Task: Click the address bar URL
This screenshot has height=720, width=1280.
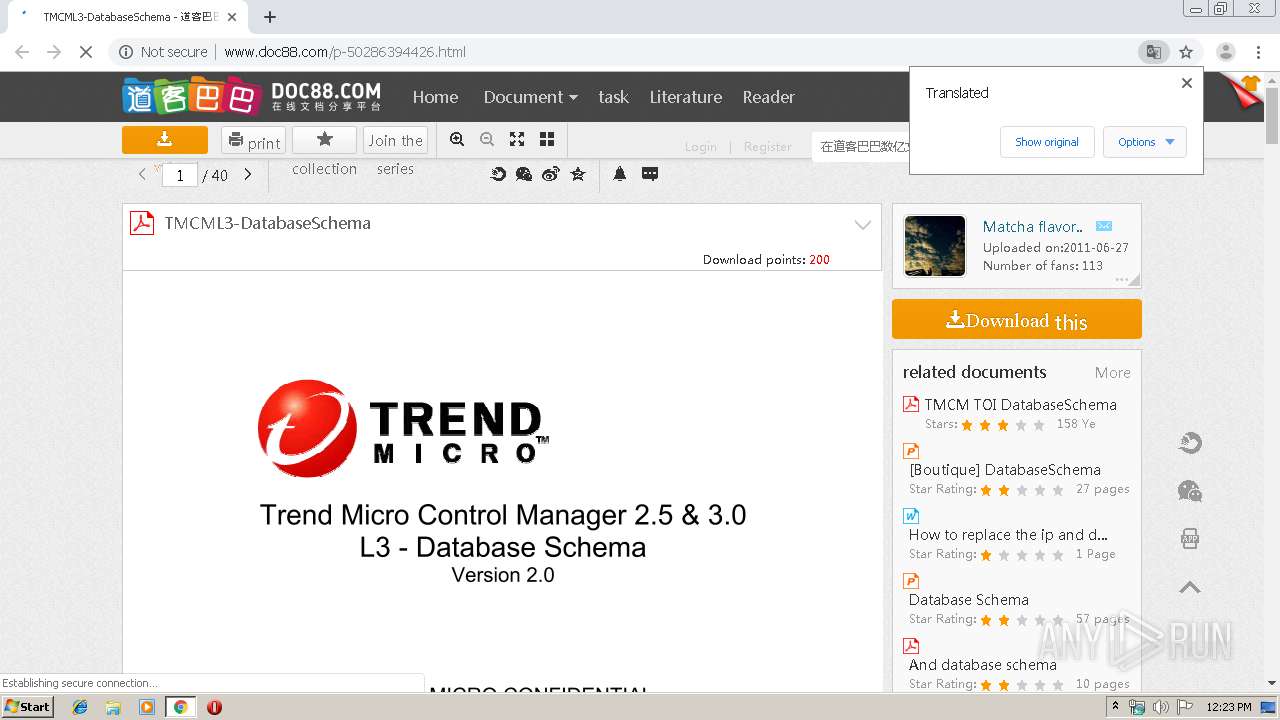Action: point(345,52)
